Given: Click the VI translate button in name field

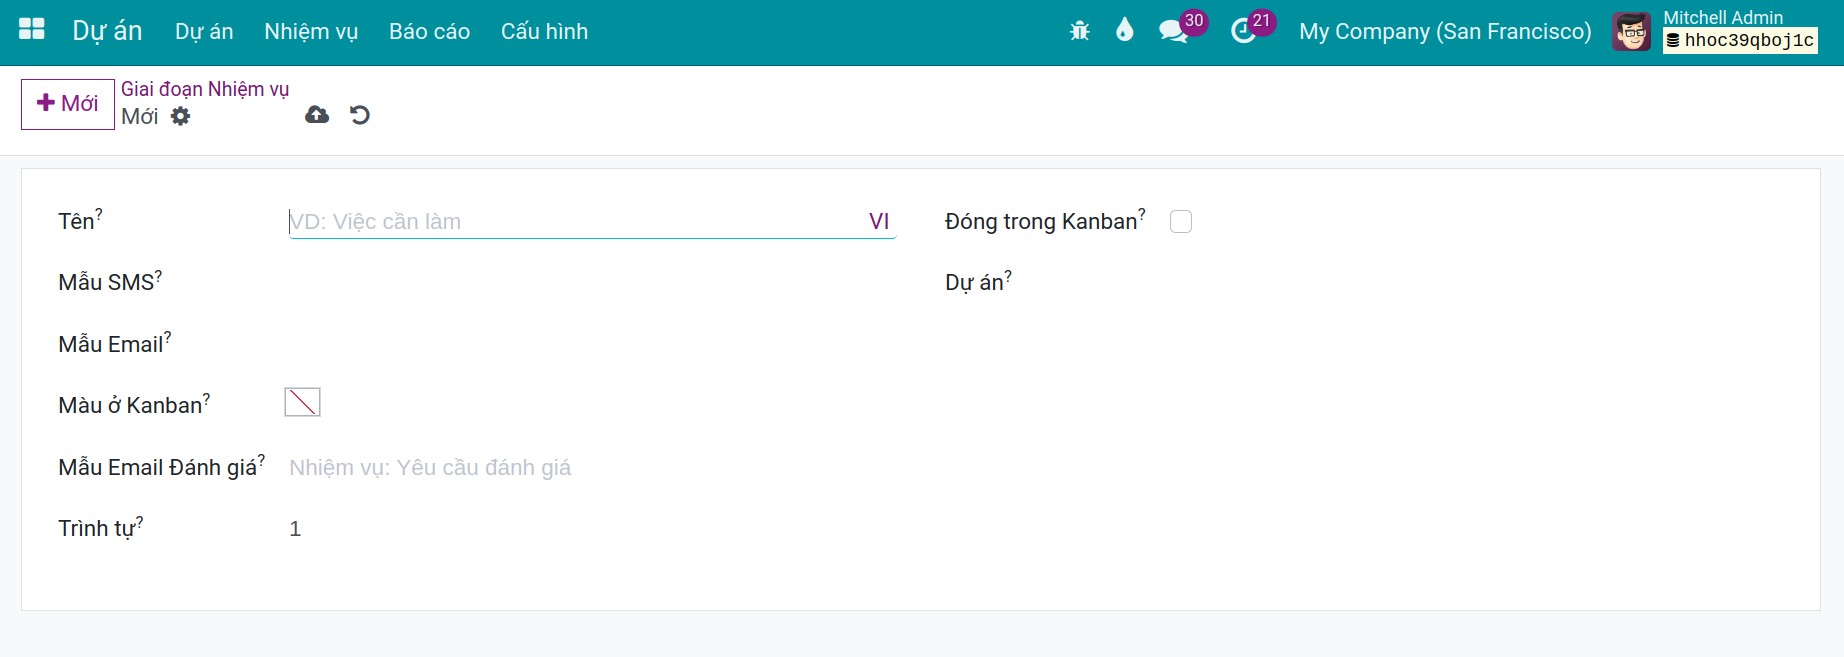Looking at the screenshot, I should click(879, 221).
